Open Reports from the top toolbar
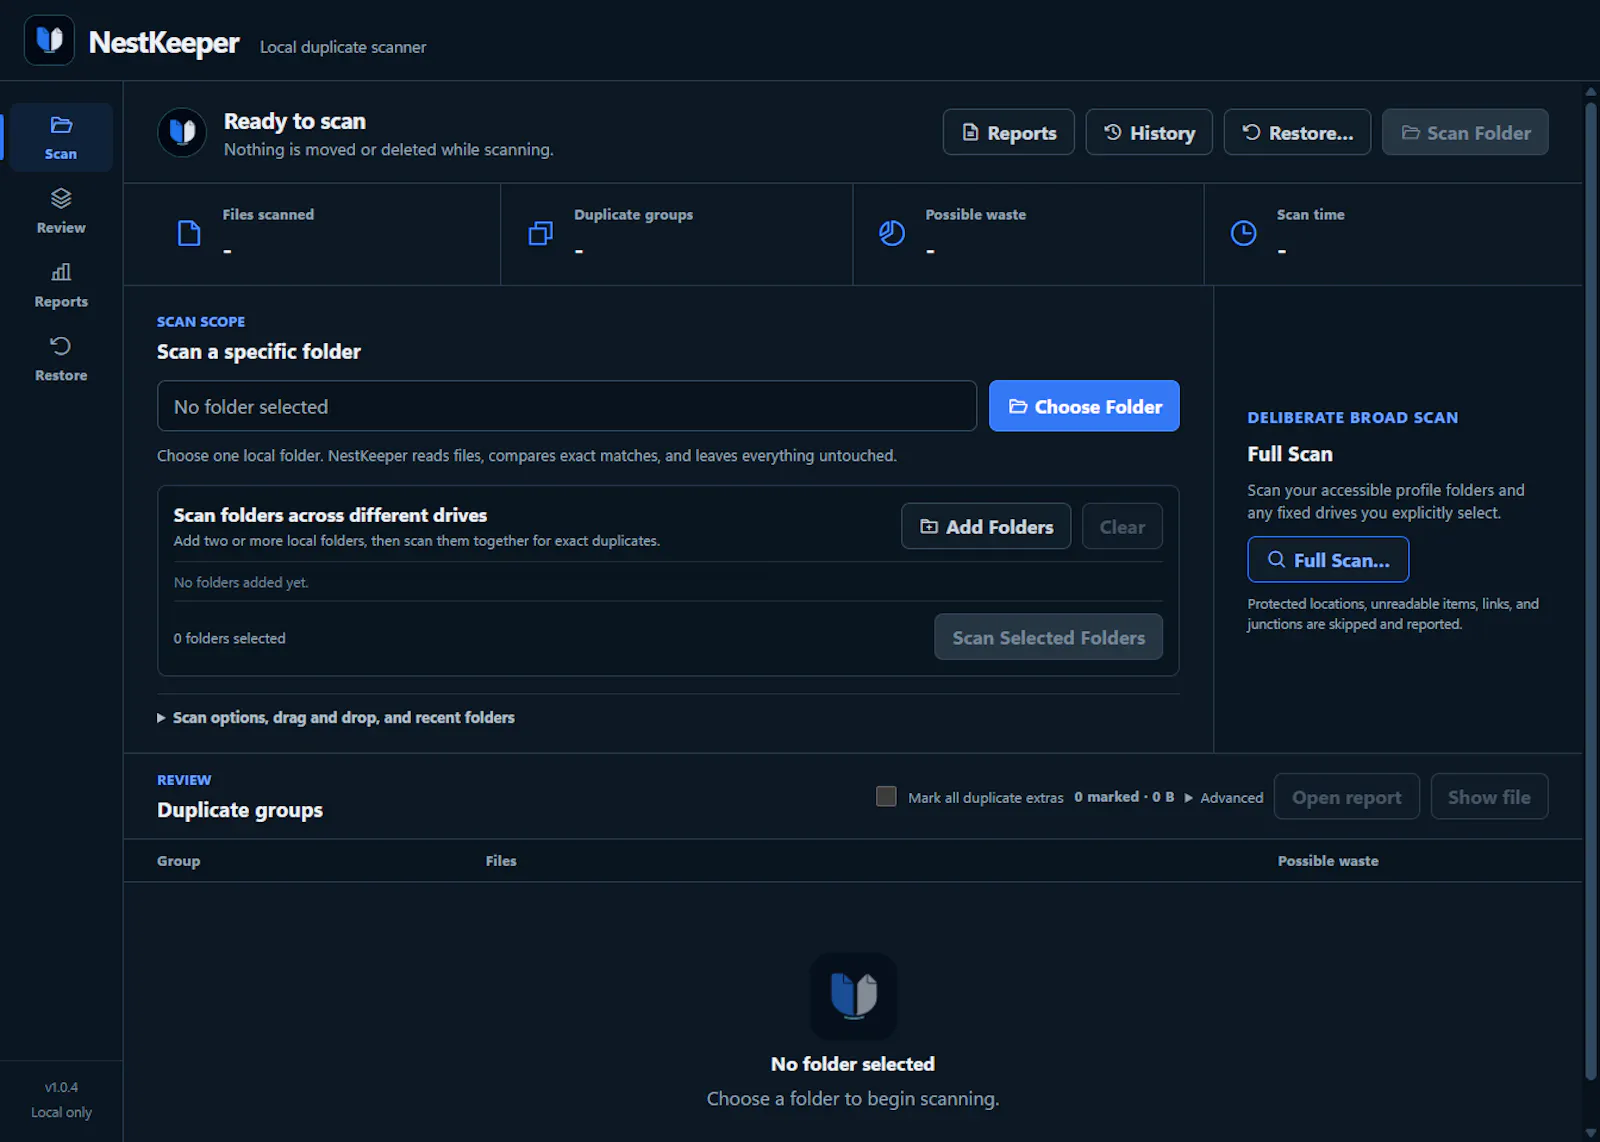1600x1142 pixels. click(1008, 132)
